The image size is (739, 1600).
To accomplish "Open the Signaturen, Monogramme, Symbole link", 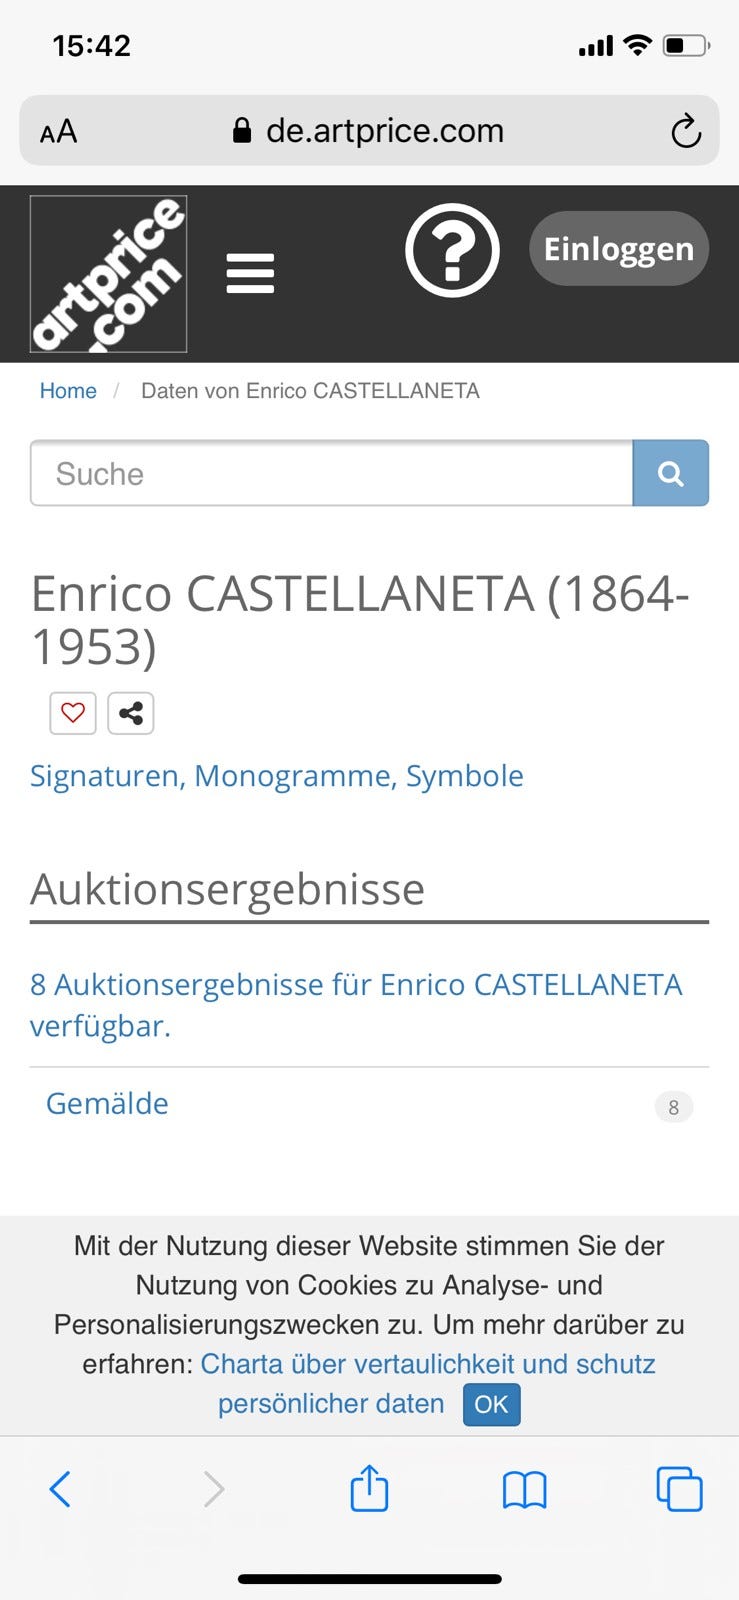I will pyautogui.click(x=276, y=775).
